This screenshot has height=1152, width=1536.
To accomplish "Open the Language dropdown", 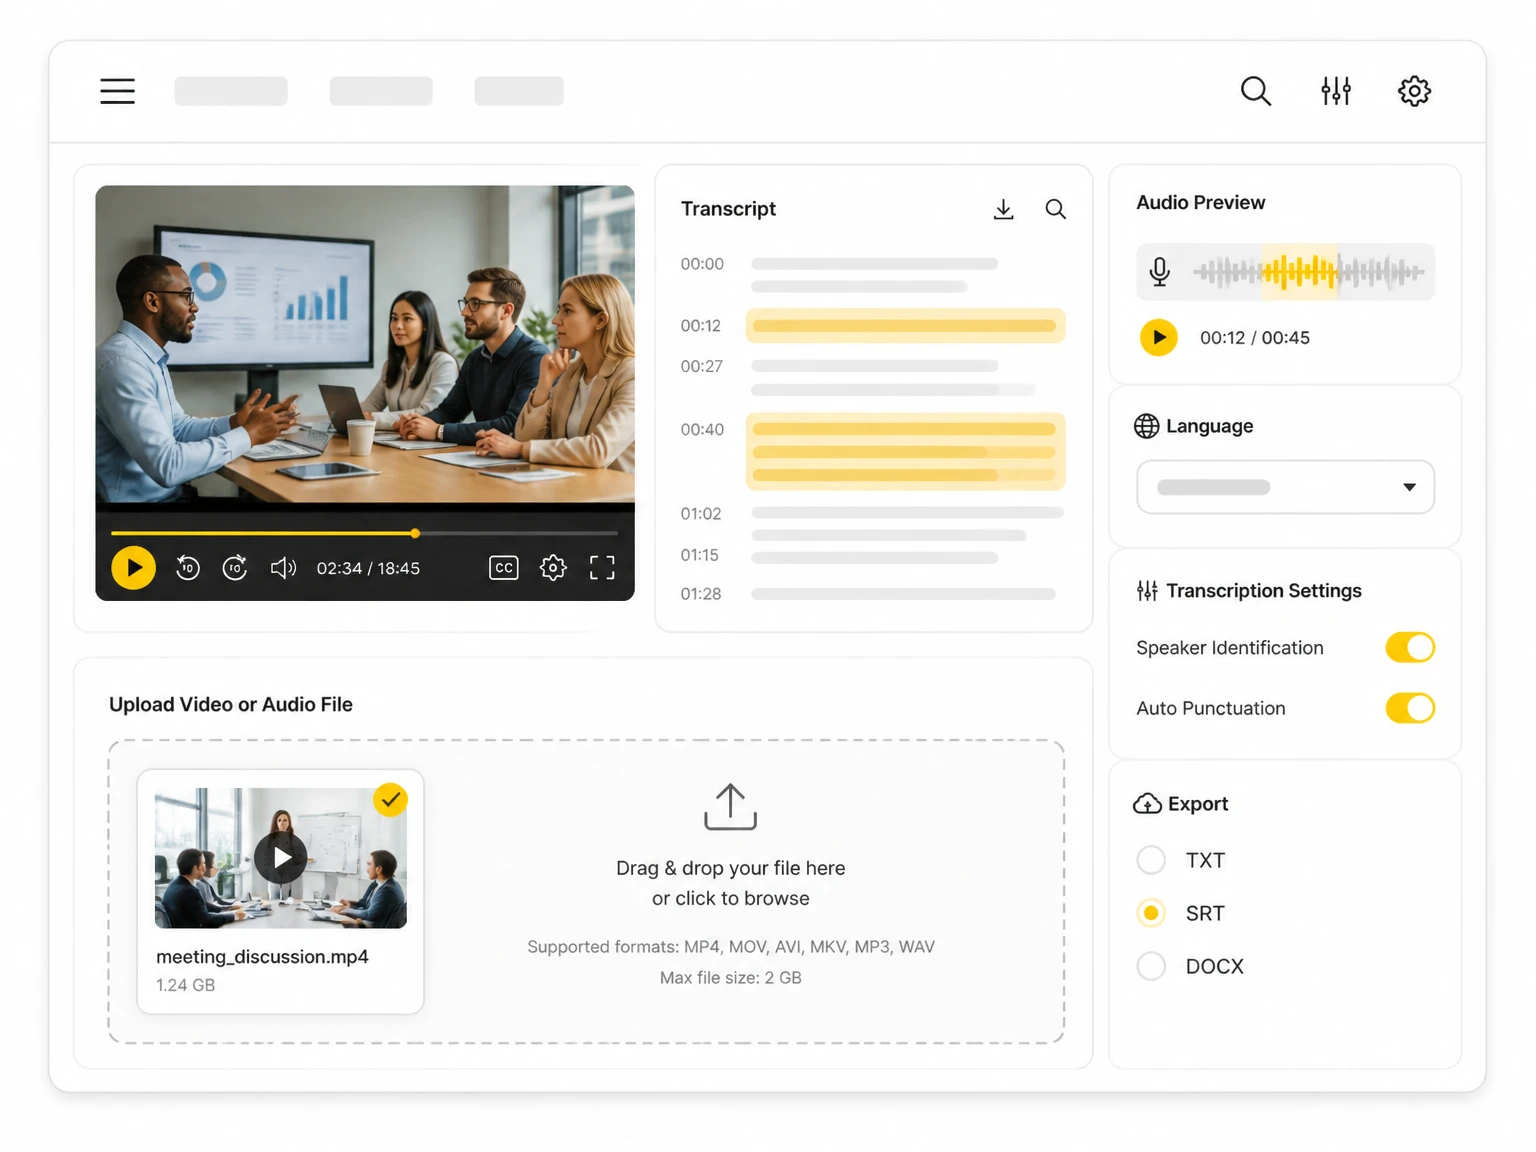I will point(1285,487).
